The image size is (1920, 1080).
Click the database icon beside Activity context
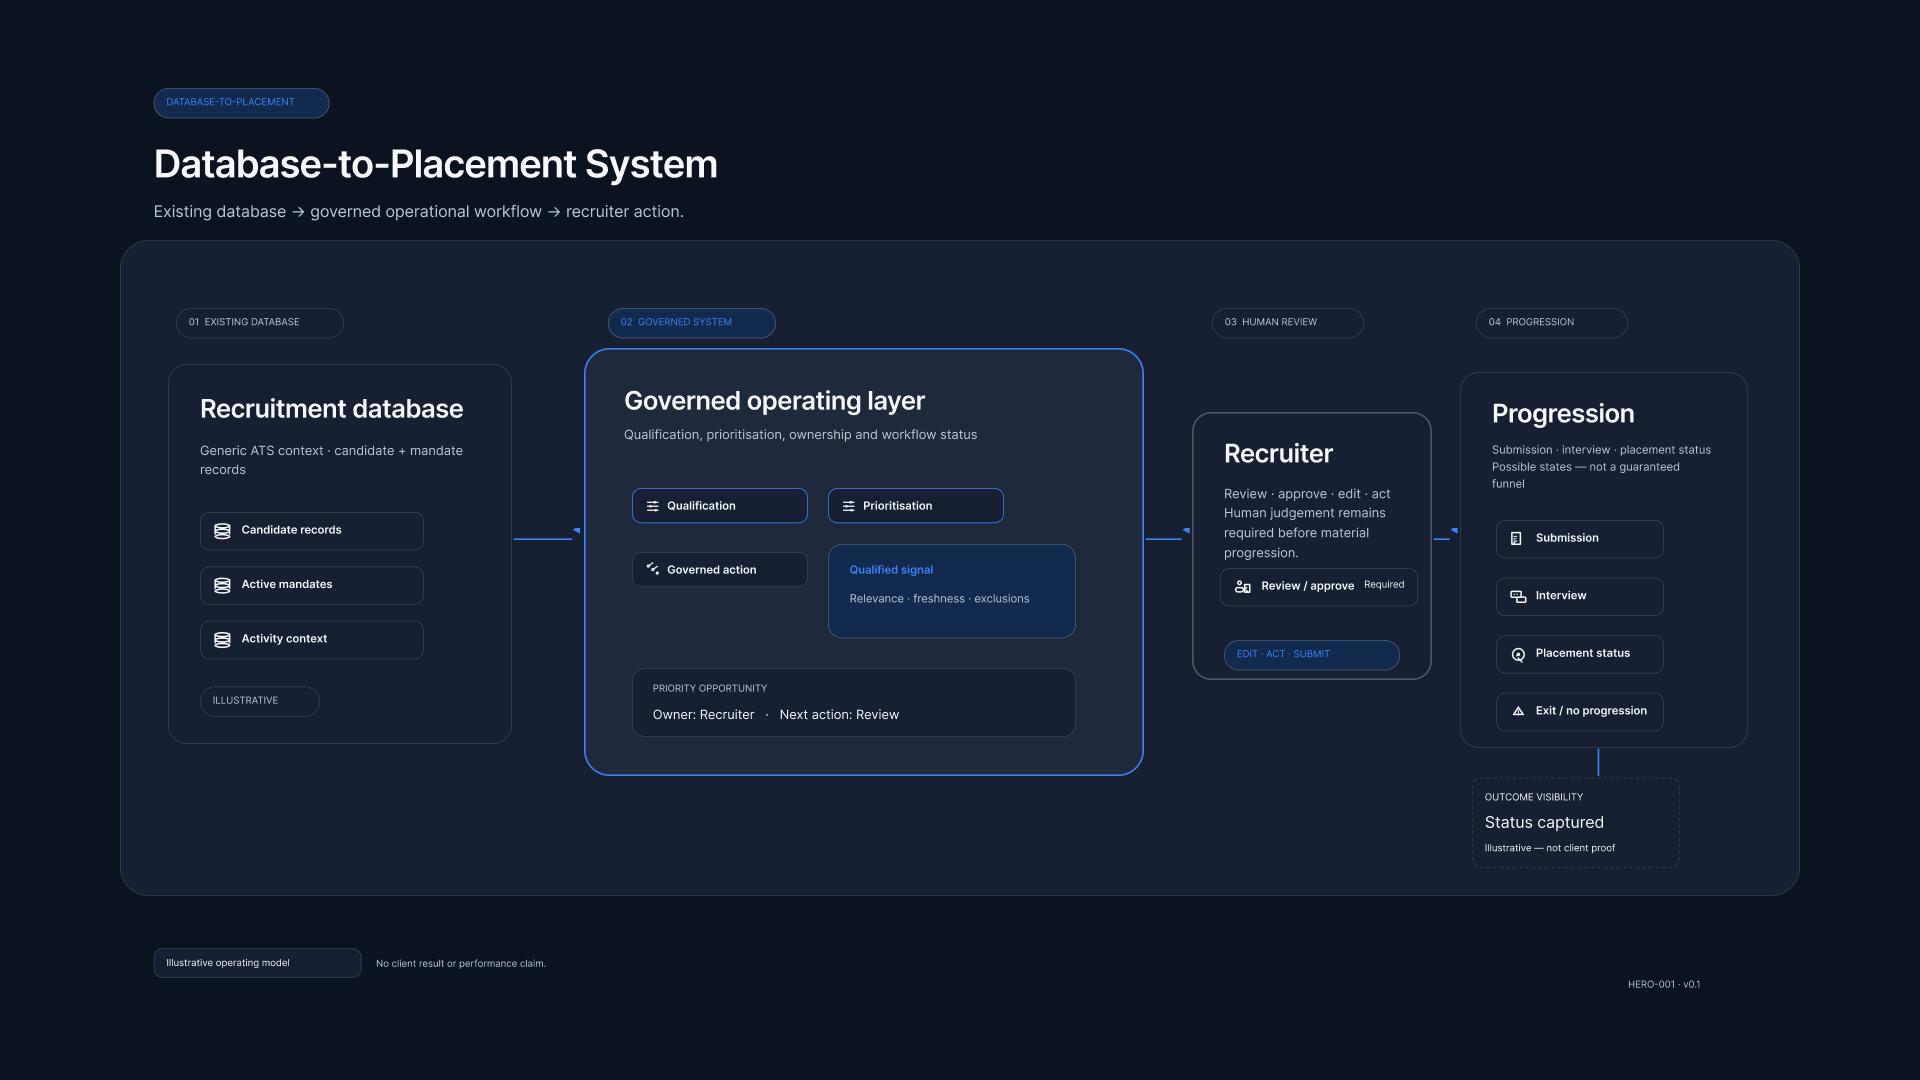pyautogui.click(x=222, y=640)
